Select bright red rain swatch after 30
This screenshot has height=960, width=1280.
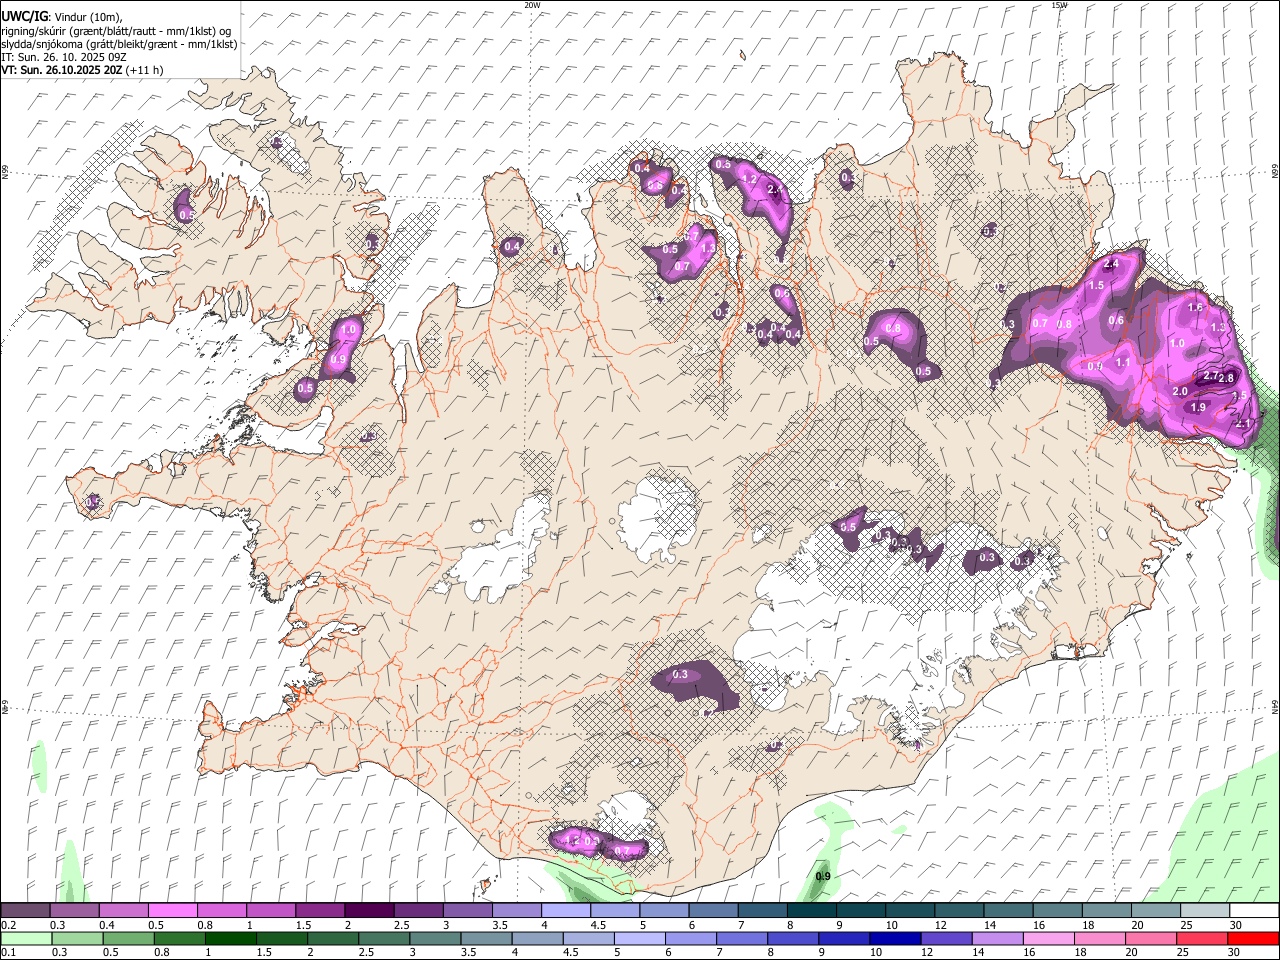1254,938
